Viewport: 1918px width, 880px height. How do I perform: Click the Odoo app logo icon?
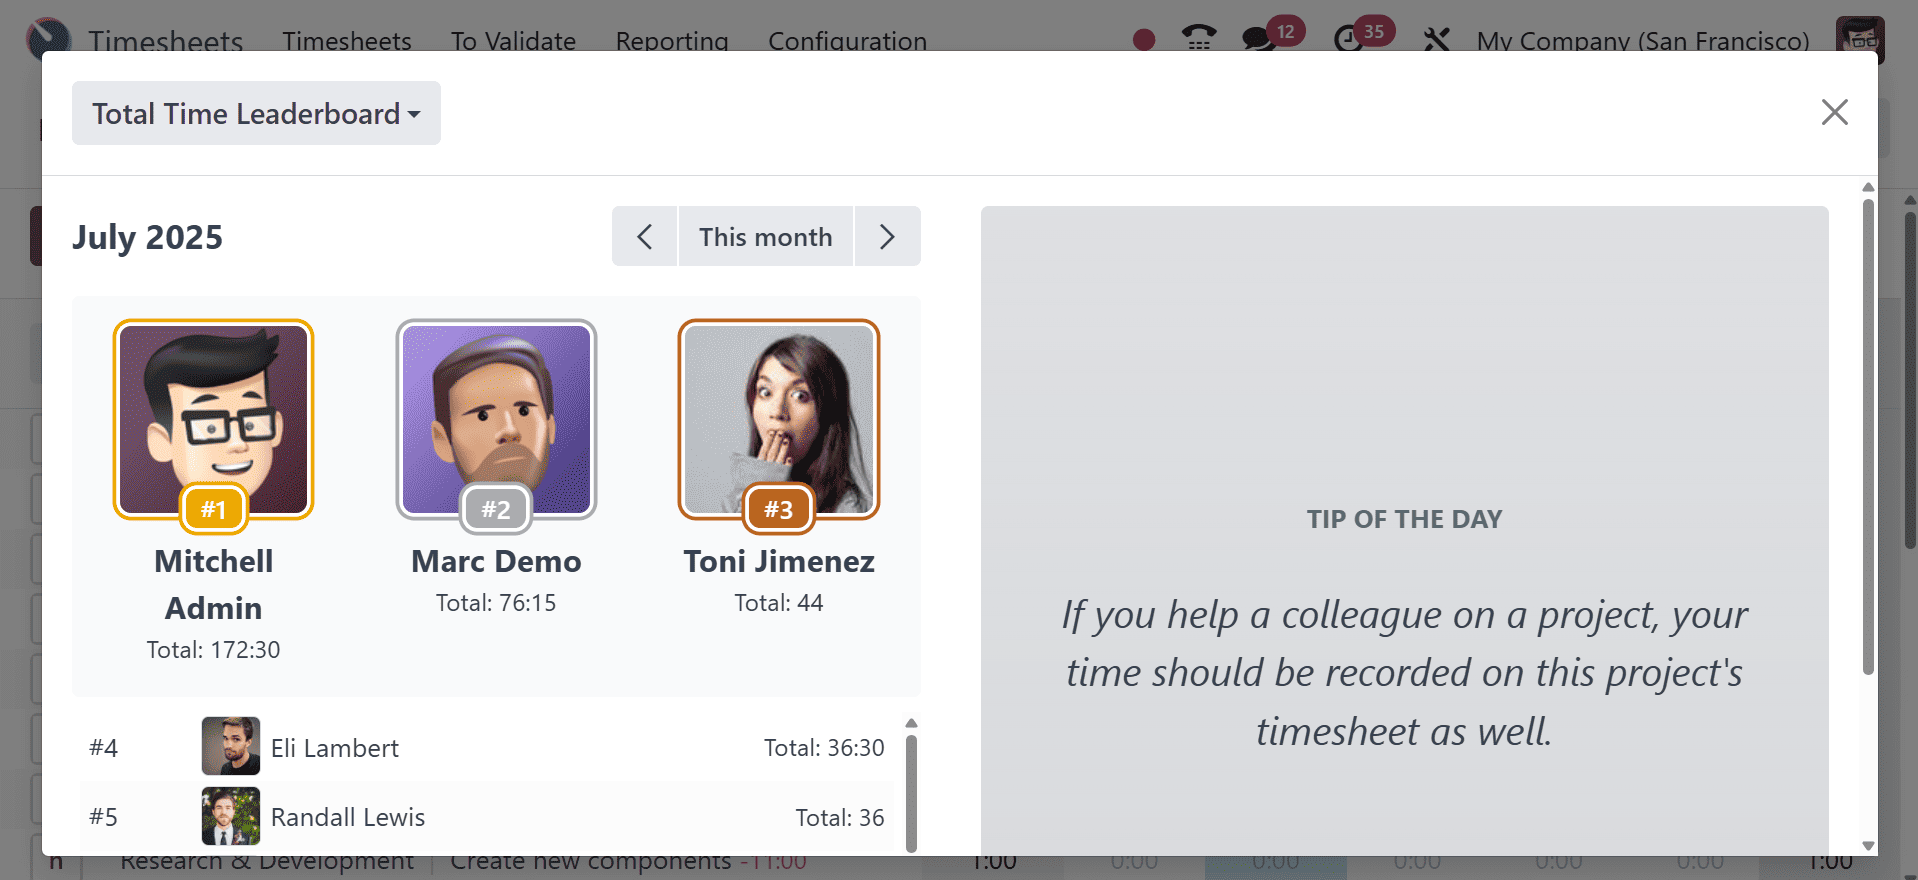click(48, 38)
